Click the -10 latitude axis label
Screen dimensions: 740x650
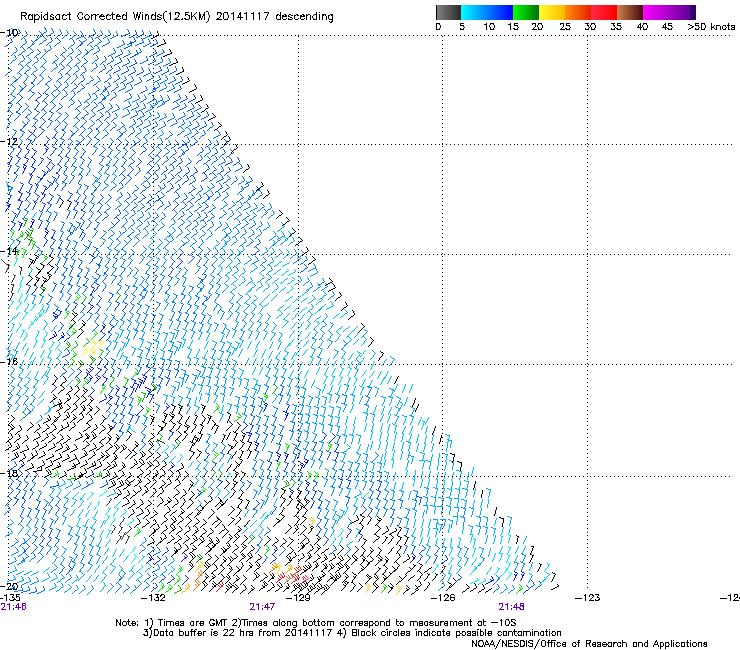click(9, 33)
